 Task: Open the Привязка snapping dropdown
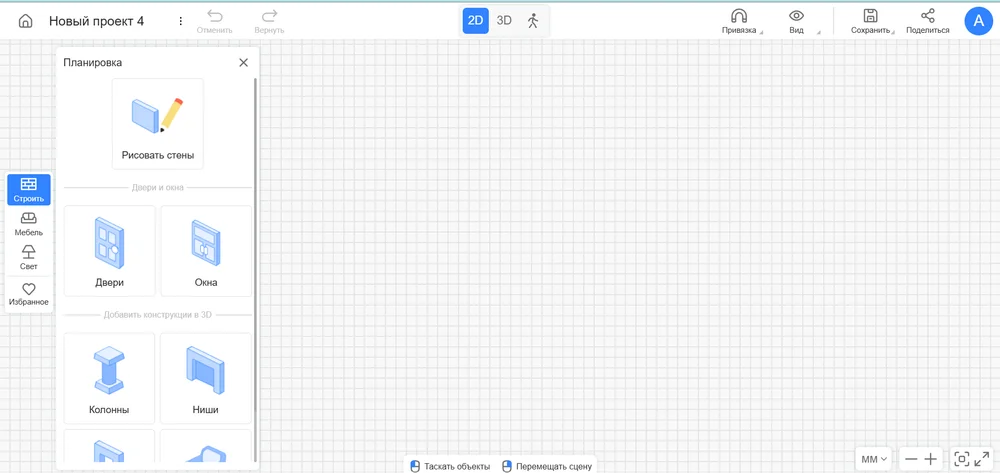(740, 21)
